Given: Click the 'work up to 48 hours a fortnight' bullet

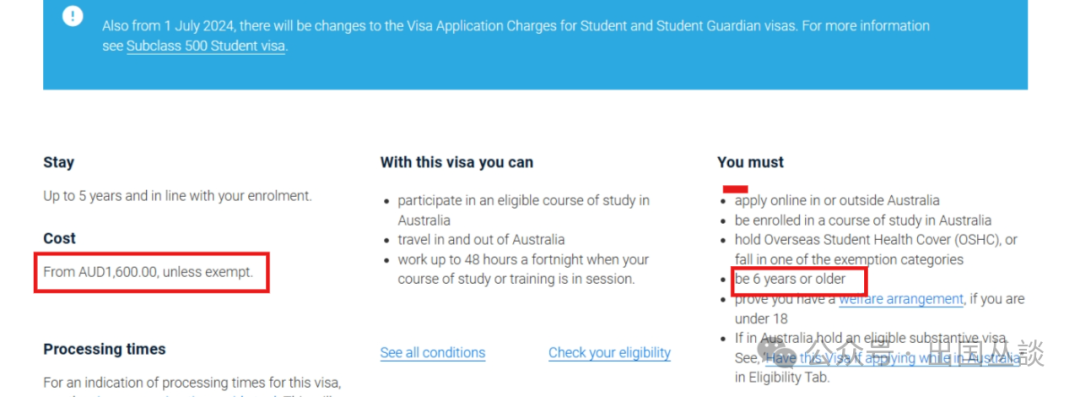Looking at the screenshot, I should (x=523, y=269).
